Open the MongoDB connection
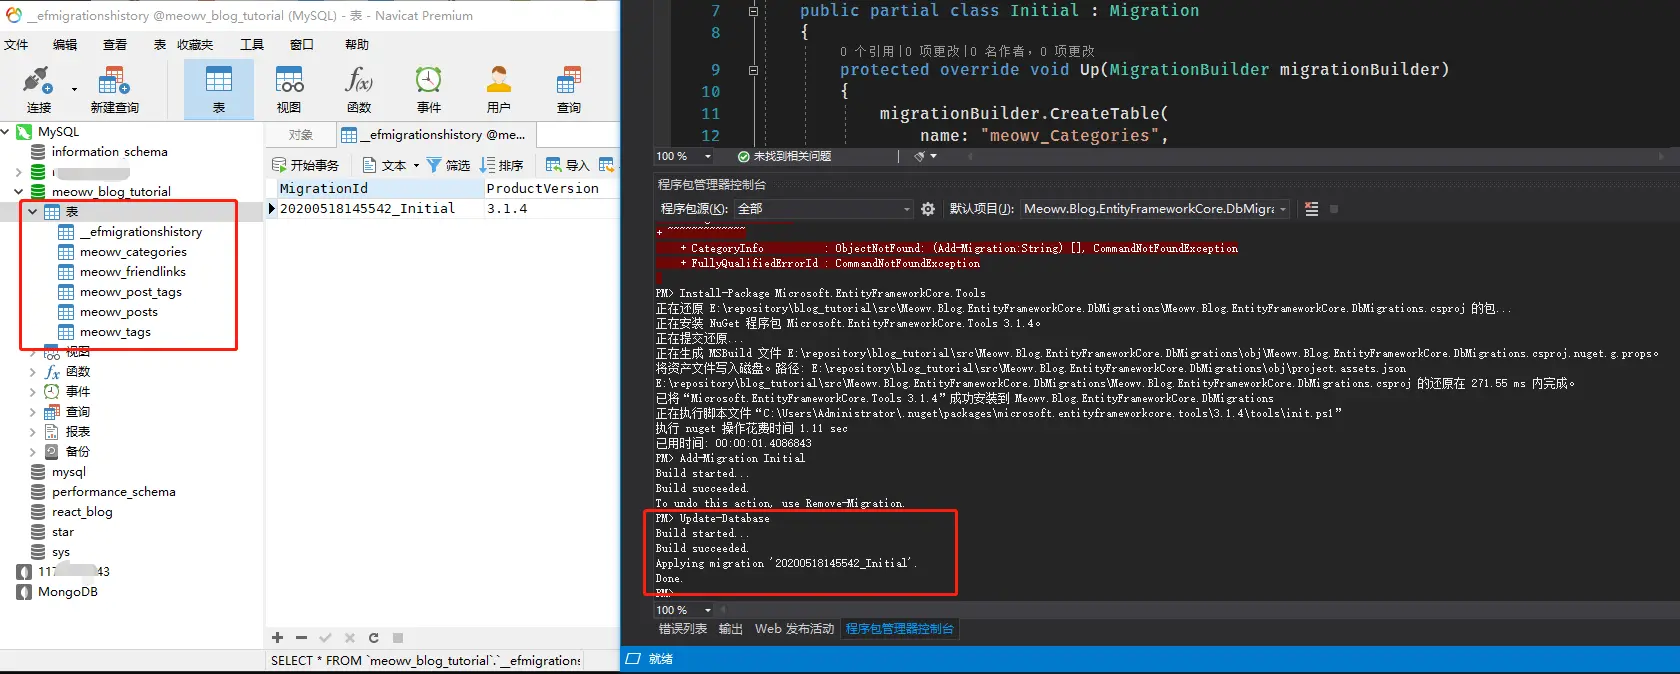1680x674 pixels. point(67,592)
